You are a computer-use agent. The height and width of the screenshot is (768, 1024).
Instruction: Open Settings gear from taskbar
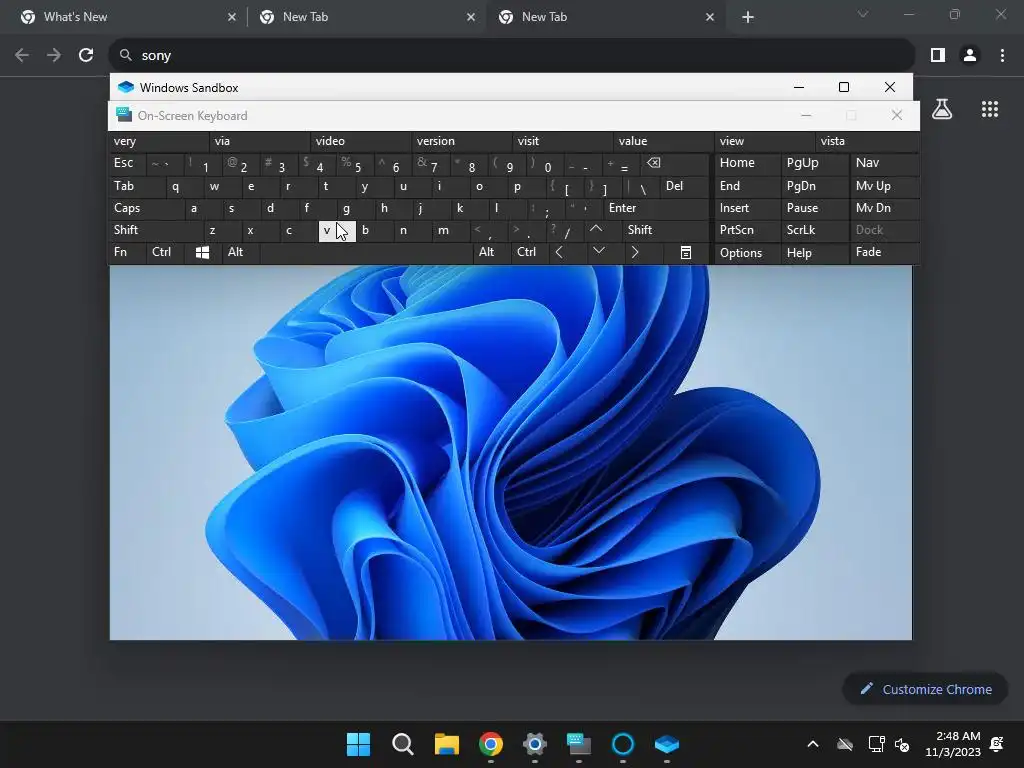(x=534, y=744)
